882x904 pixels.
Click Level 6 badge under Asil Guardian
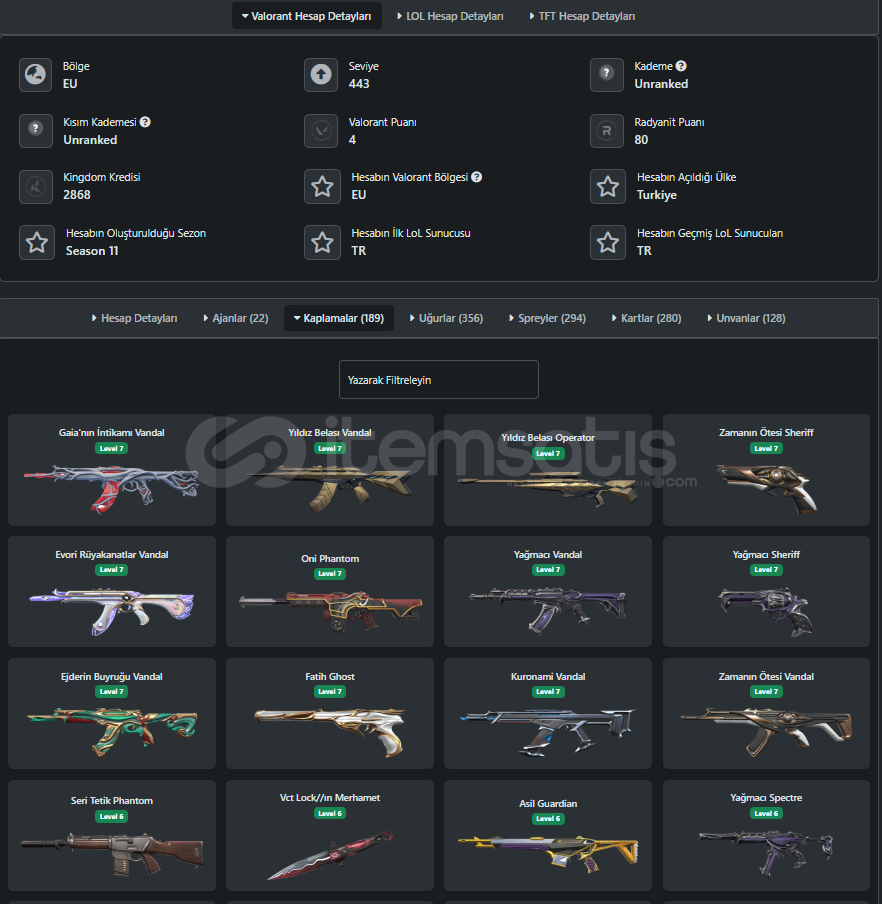(x=548, y=818)
